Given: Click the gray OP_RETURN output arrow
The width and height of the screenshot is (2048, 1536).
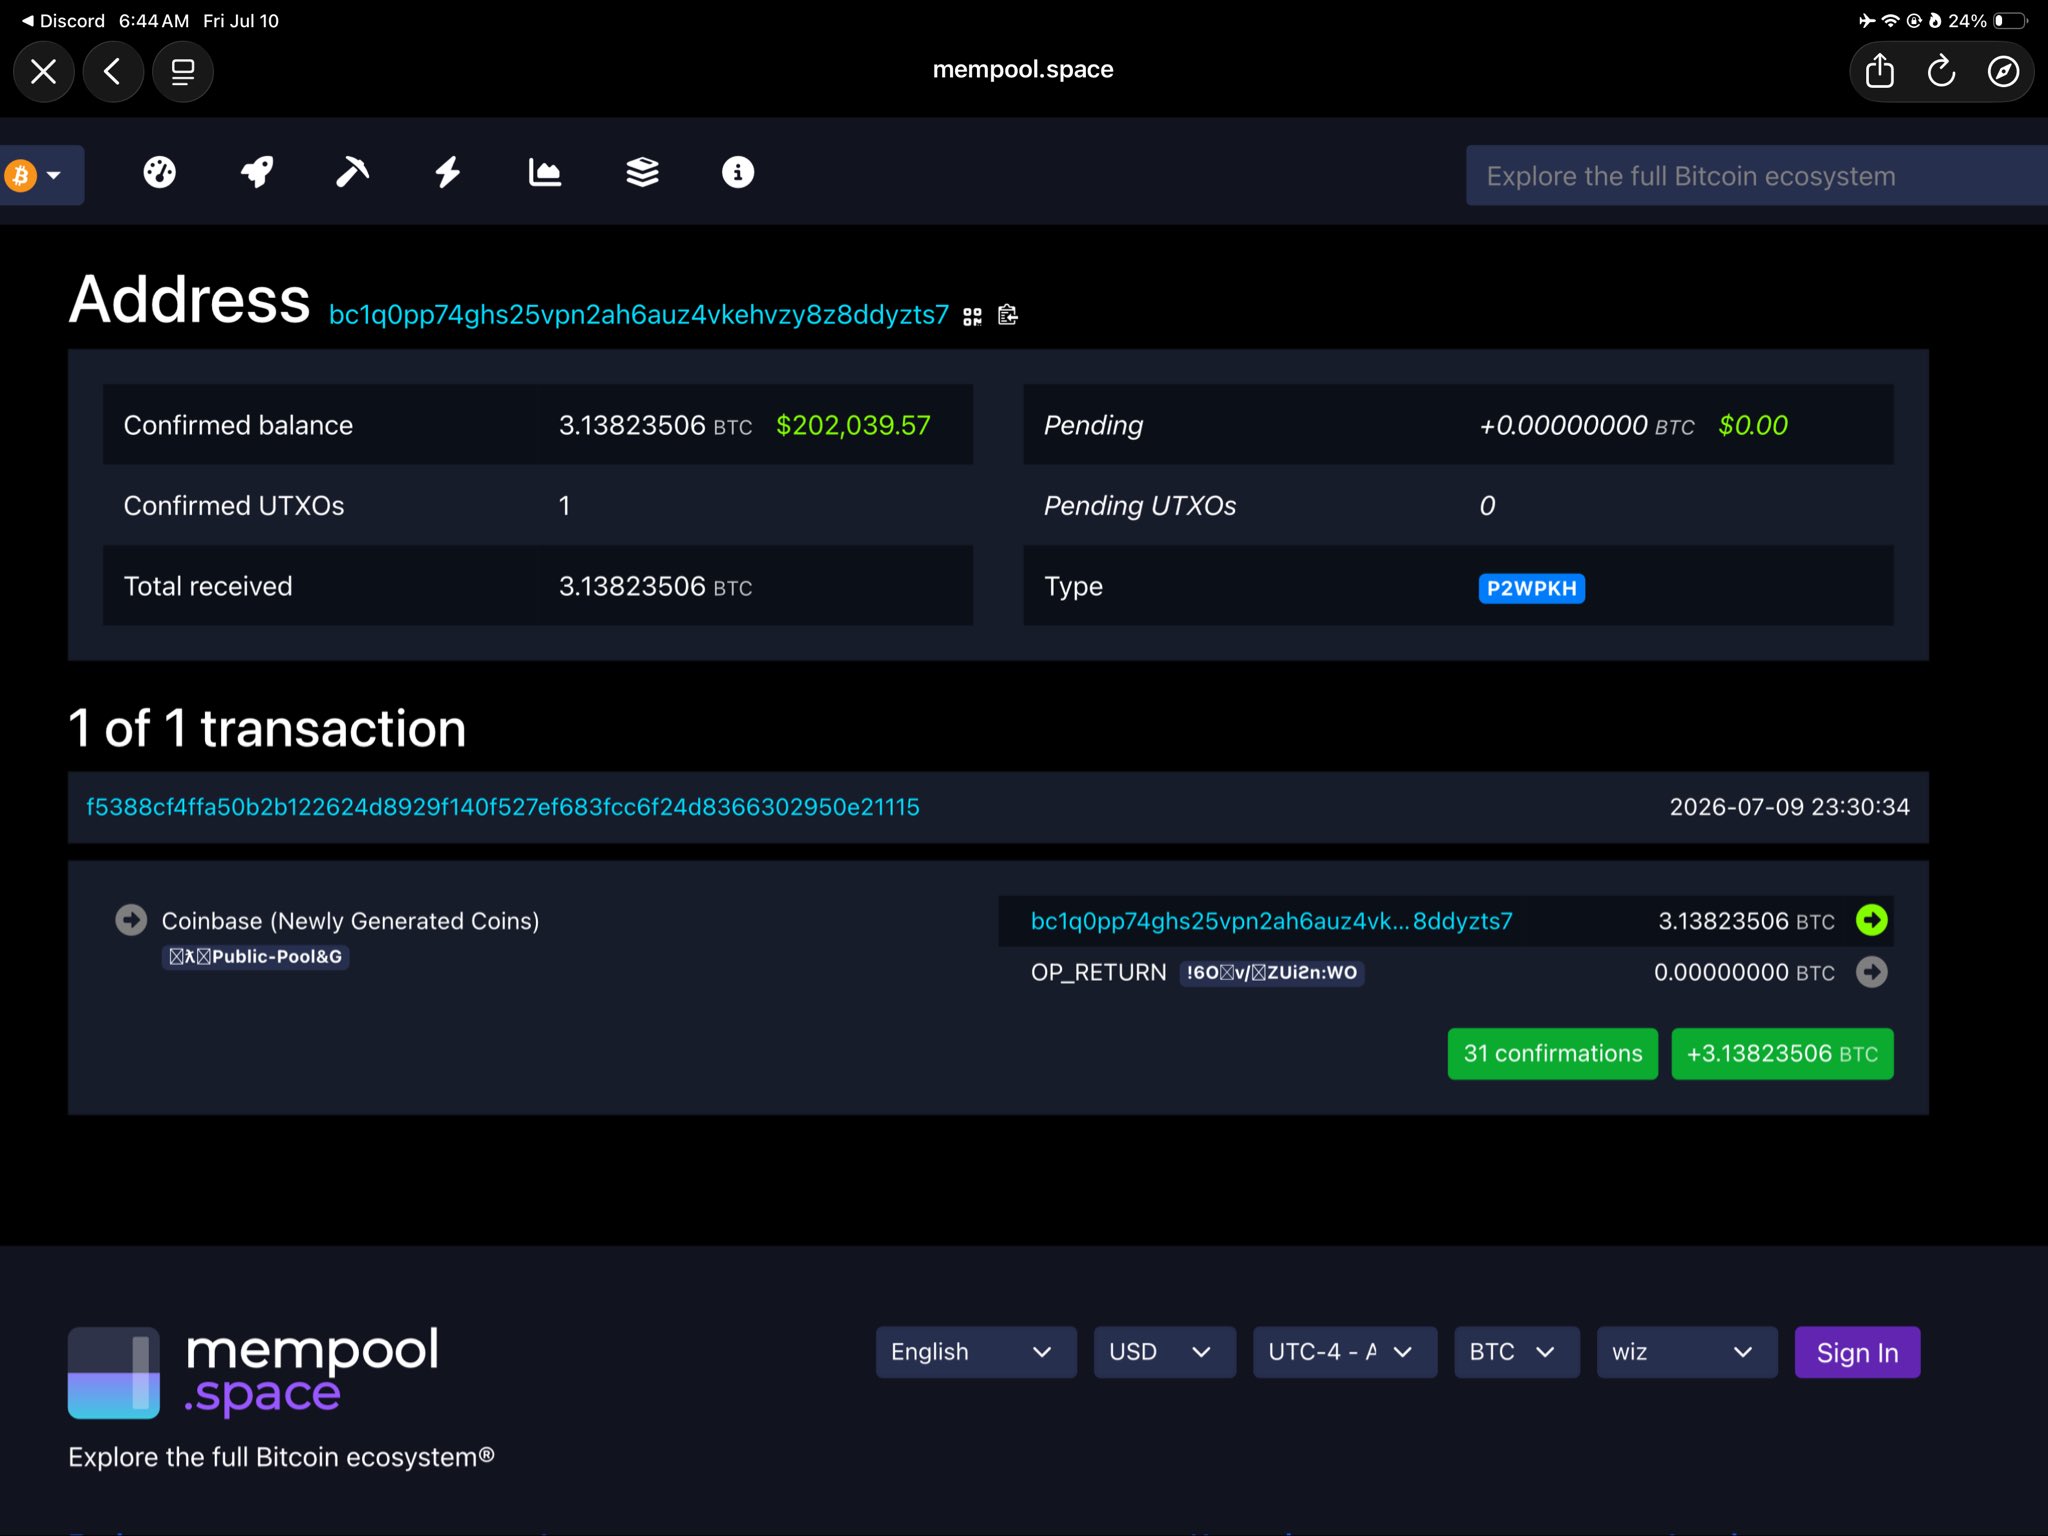Looking at the screenshot, I should point(1871,972).
